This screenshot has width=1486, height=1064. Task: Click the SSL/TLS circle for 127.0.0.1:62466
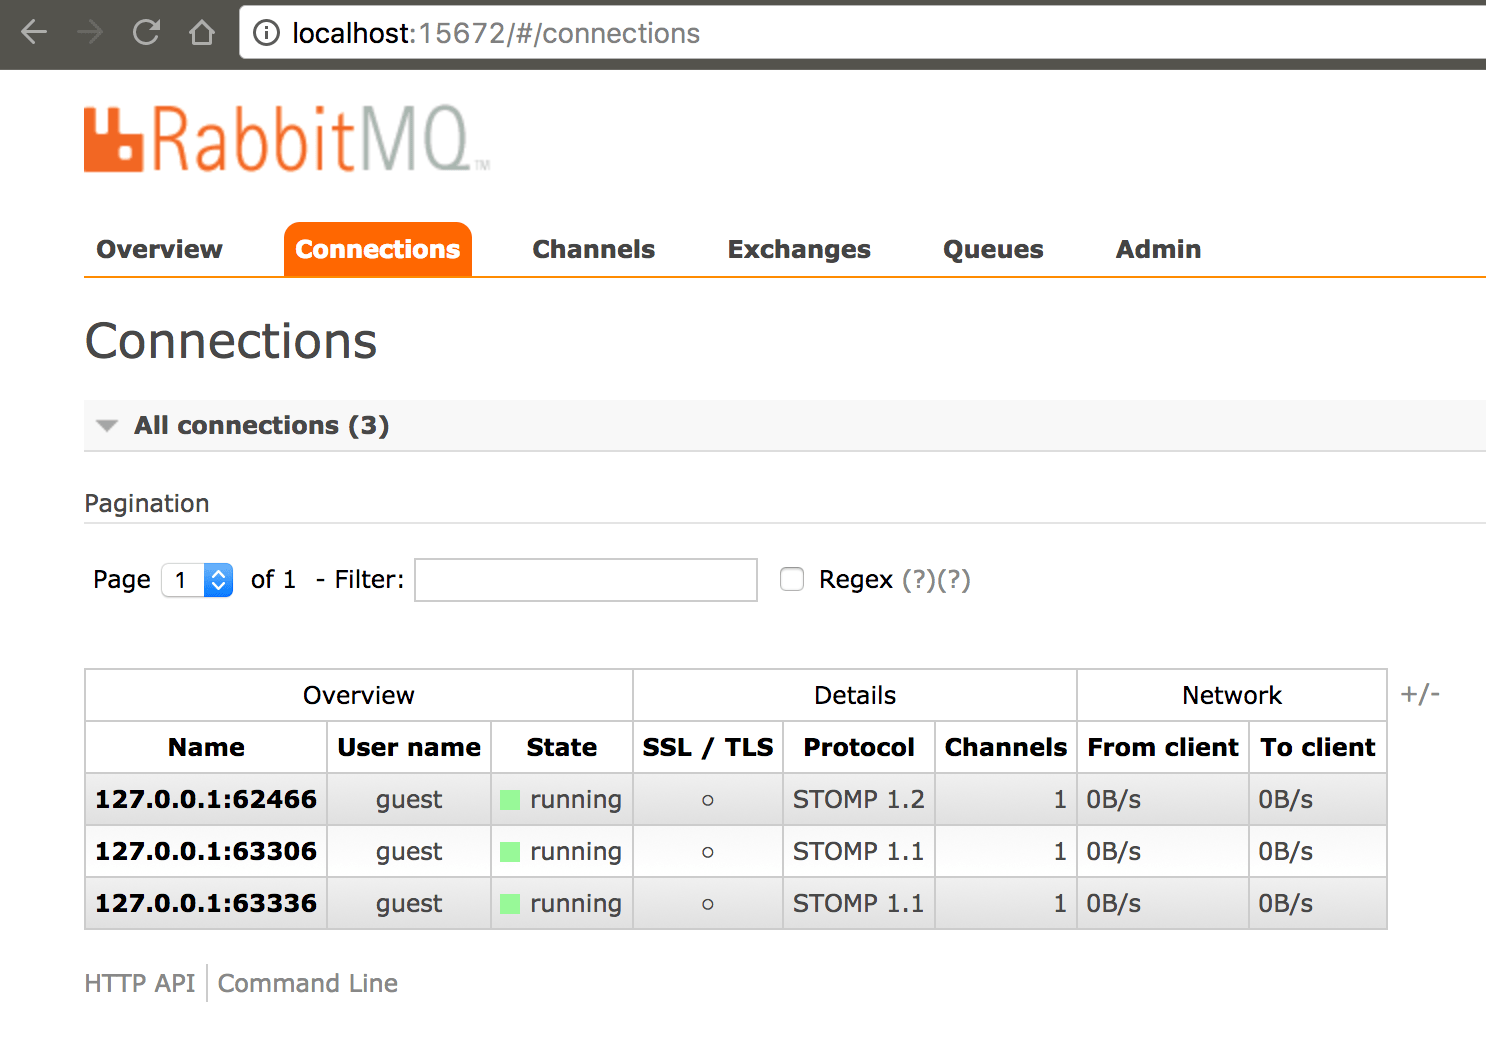[708, 800]
